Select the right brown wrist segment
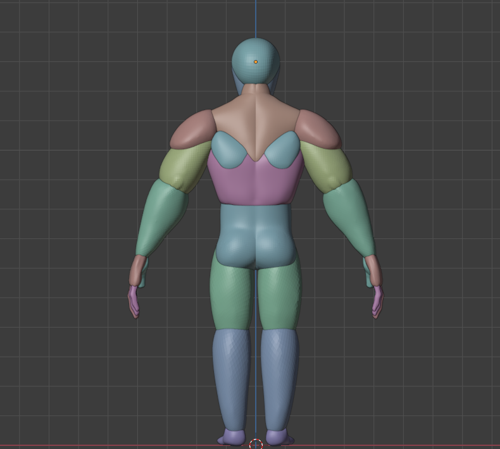 pyautogui.click(x=374, y=271)
